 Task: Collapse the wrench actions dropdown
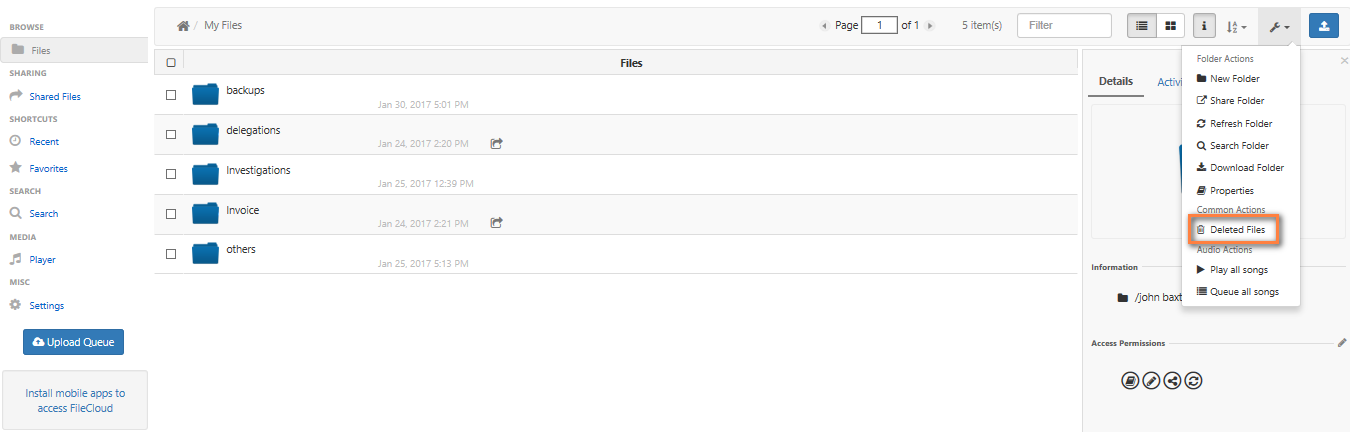1280,26
